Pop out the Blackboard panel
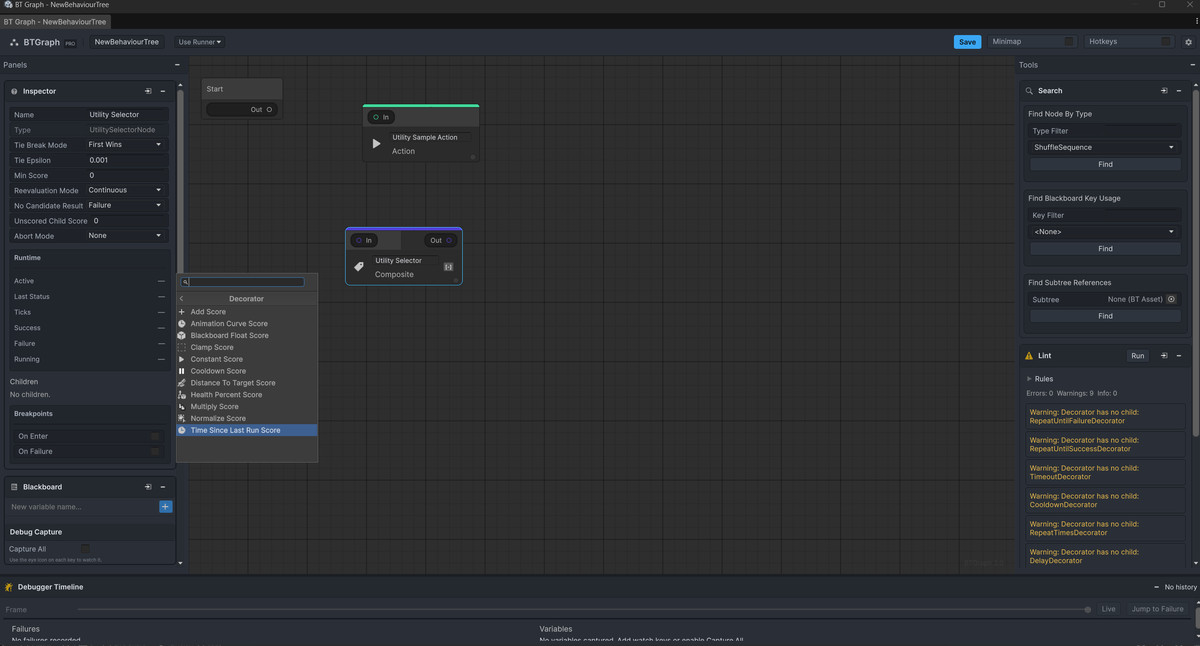The height and width of the screenshot is (646, 1200). (x=148, y=487)
